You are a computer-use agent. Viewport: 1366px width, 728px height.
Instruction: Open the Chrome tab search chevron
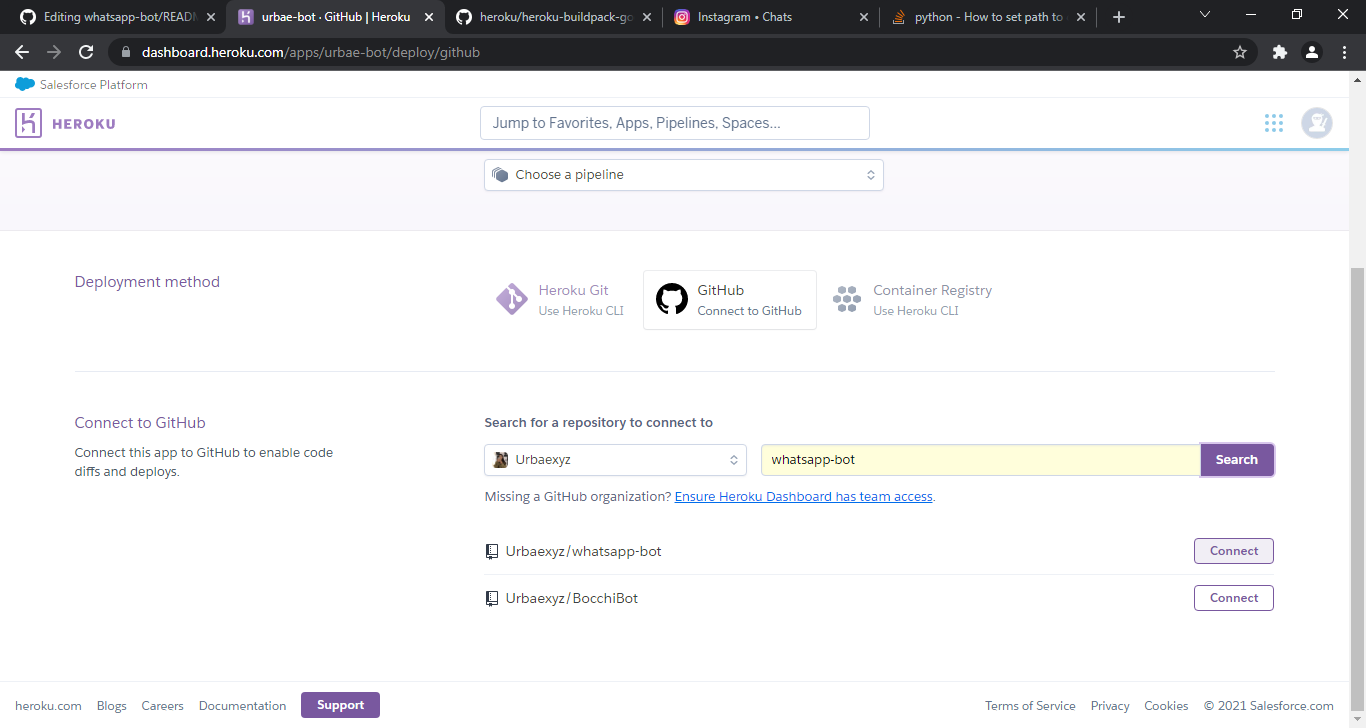coord(1204,16)
